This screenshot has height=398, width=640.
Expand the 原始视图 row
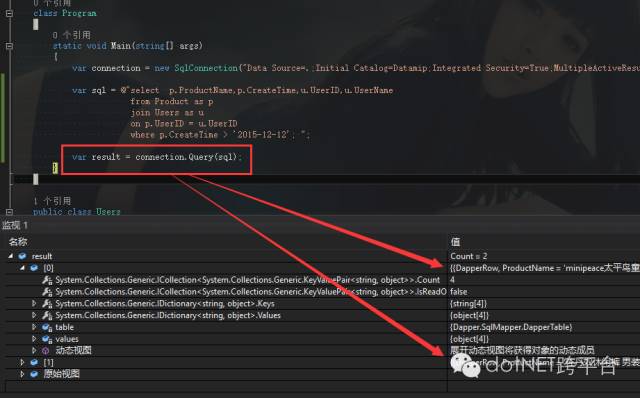point(22,374)
